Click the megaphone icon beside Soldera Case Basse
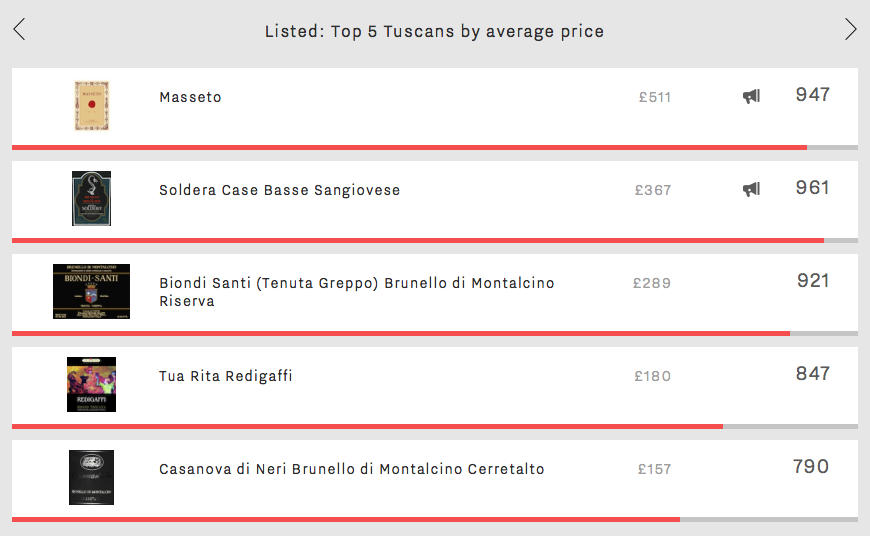 tap(751, 190)
